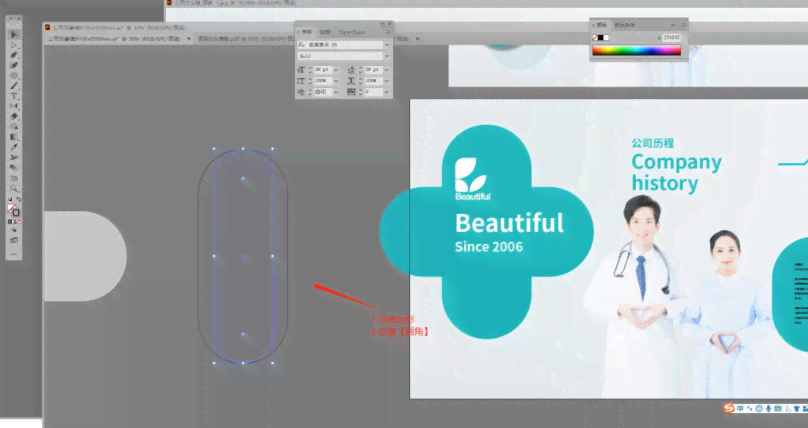Choose the black swatch in Color panel

(x=601, y=38)
